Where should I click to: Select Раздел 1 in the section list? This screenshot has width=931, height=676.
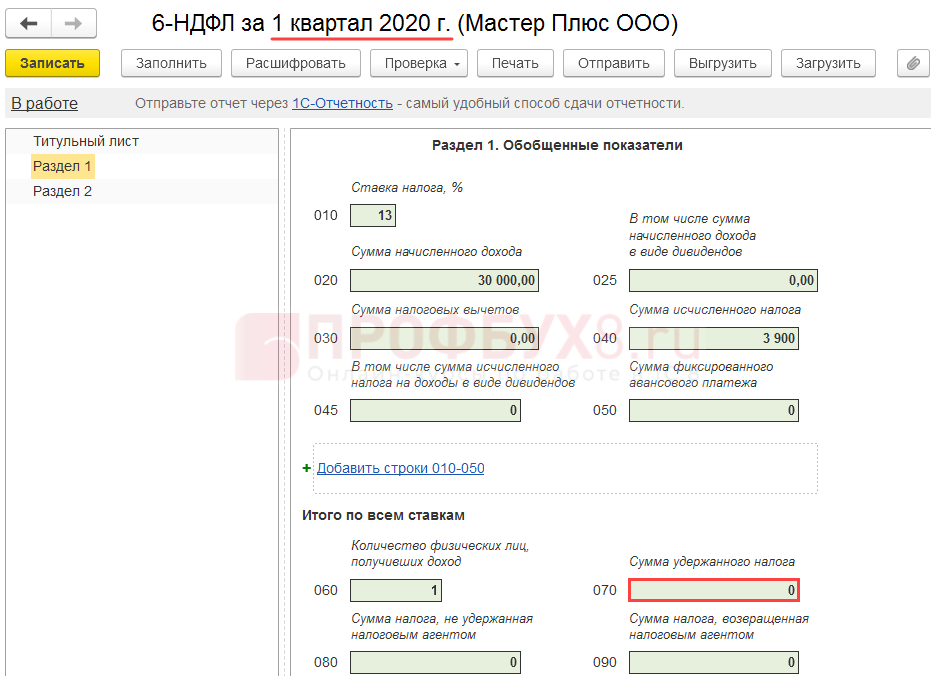point(62,166)
